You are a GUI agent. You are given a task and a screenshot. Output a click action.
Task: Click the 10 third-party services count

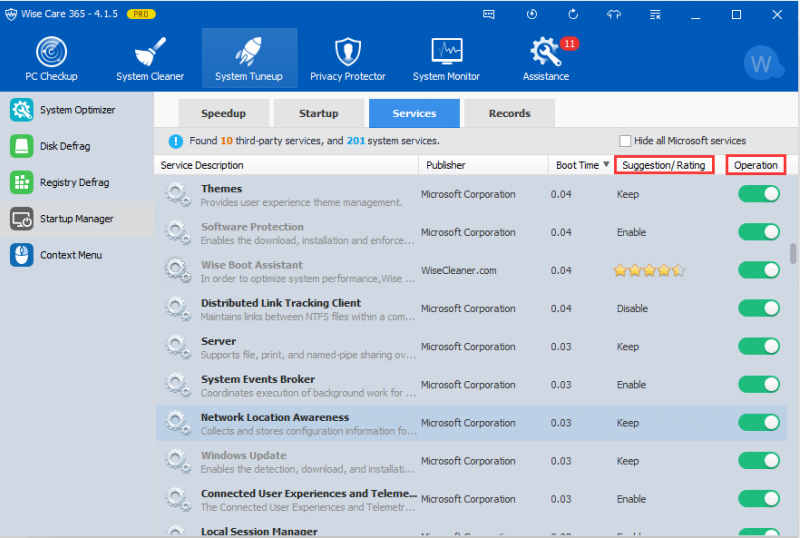click(x=226, y=141)
